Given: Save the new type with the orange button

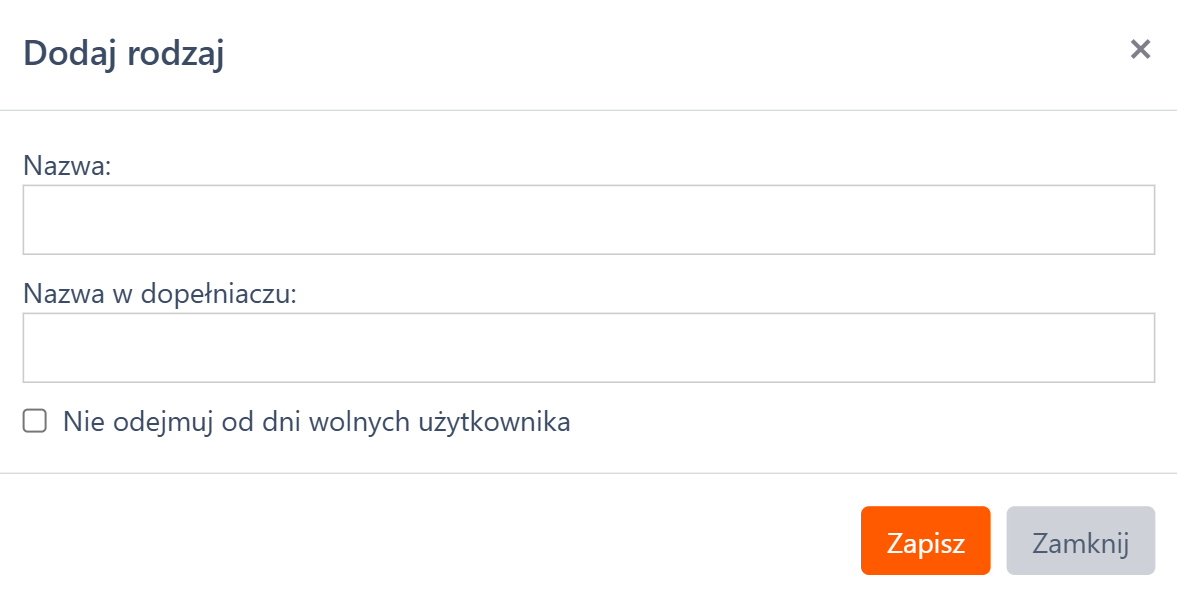Looking at the screenshot, I should 925,541.
